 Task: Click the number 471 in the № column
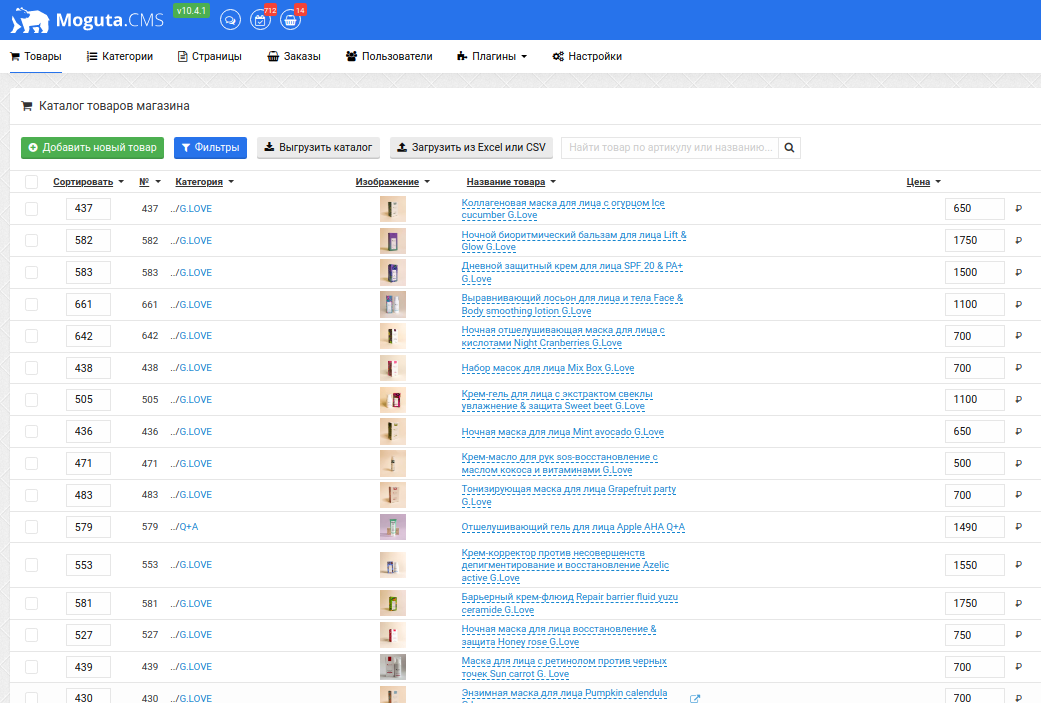[x=150, y=463]
